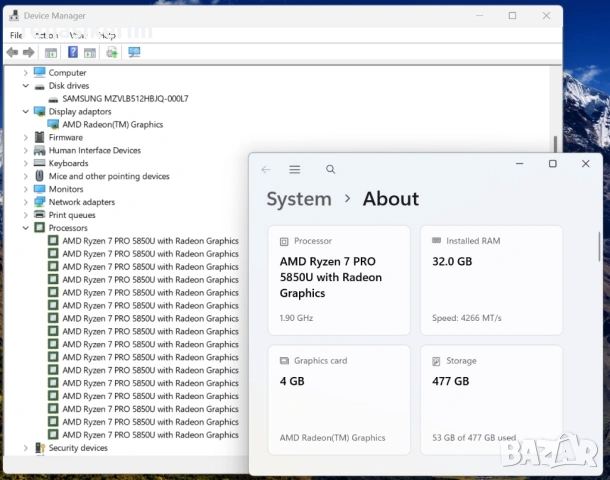
Task: Click the Security devices category icon
Action: pyautogui.click(x=39, y=448)
